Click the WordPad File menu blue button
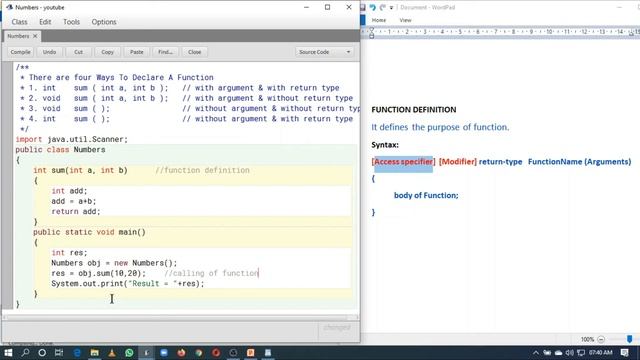Viewport: 640px width, 360px height. [363, 20]
